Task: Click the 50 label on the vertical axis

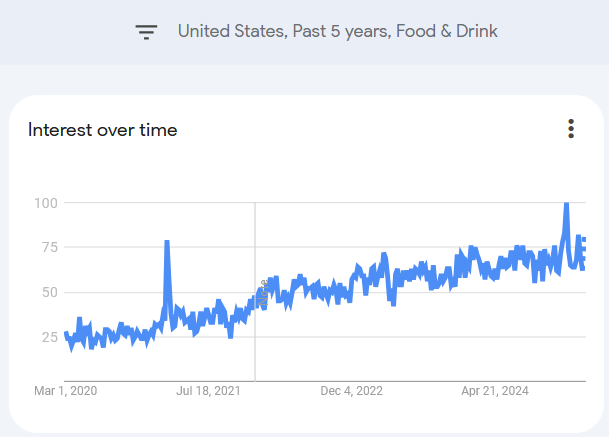Action: (x=47, y=293)
